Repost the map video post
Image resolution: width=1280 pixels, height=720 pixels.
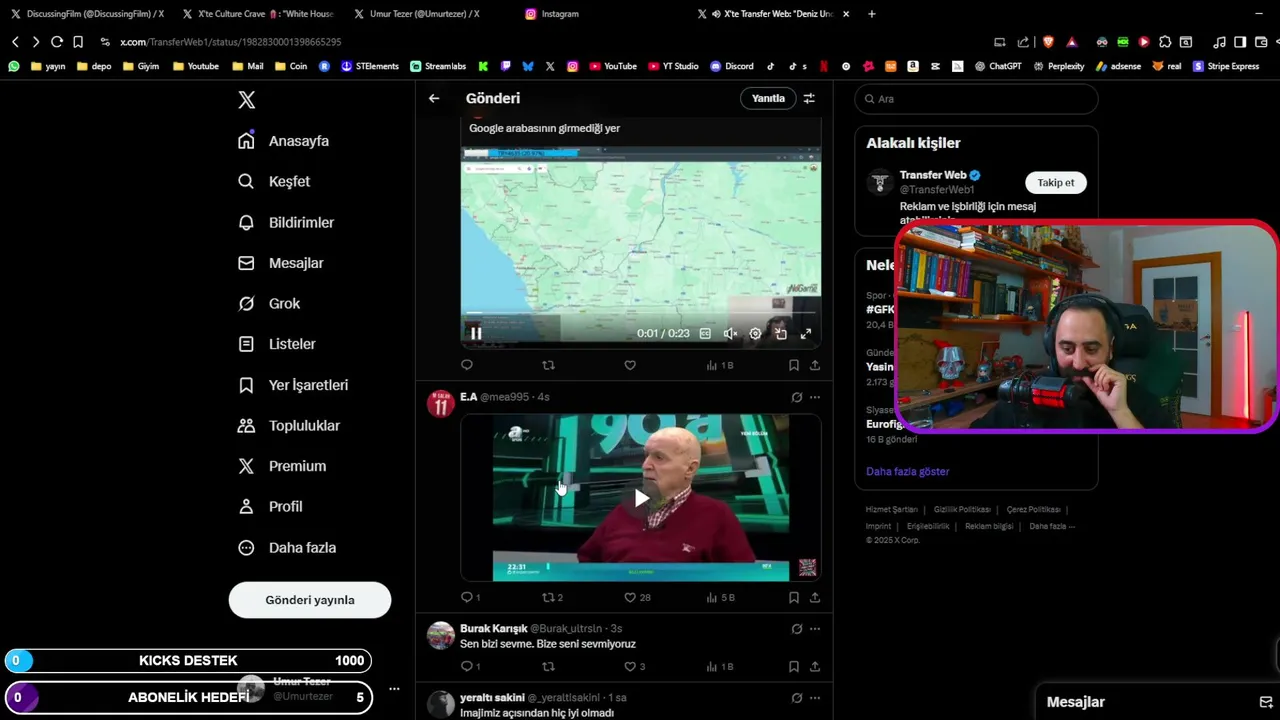tap(548, 365)
